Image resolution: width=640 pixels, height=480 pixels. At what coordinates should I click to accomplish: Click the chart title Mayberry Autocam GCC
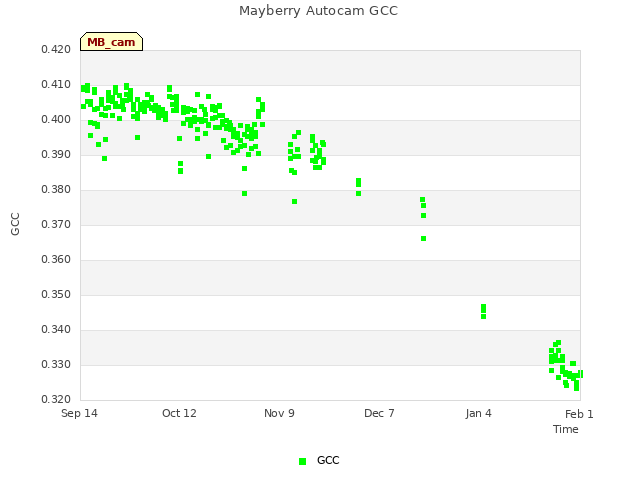coord(318,11)
